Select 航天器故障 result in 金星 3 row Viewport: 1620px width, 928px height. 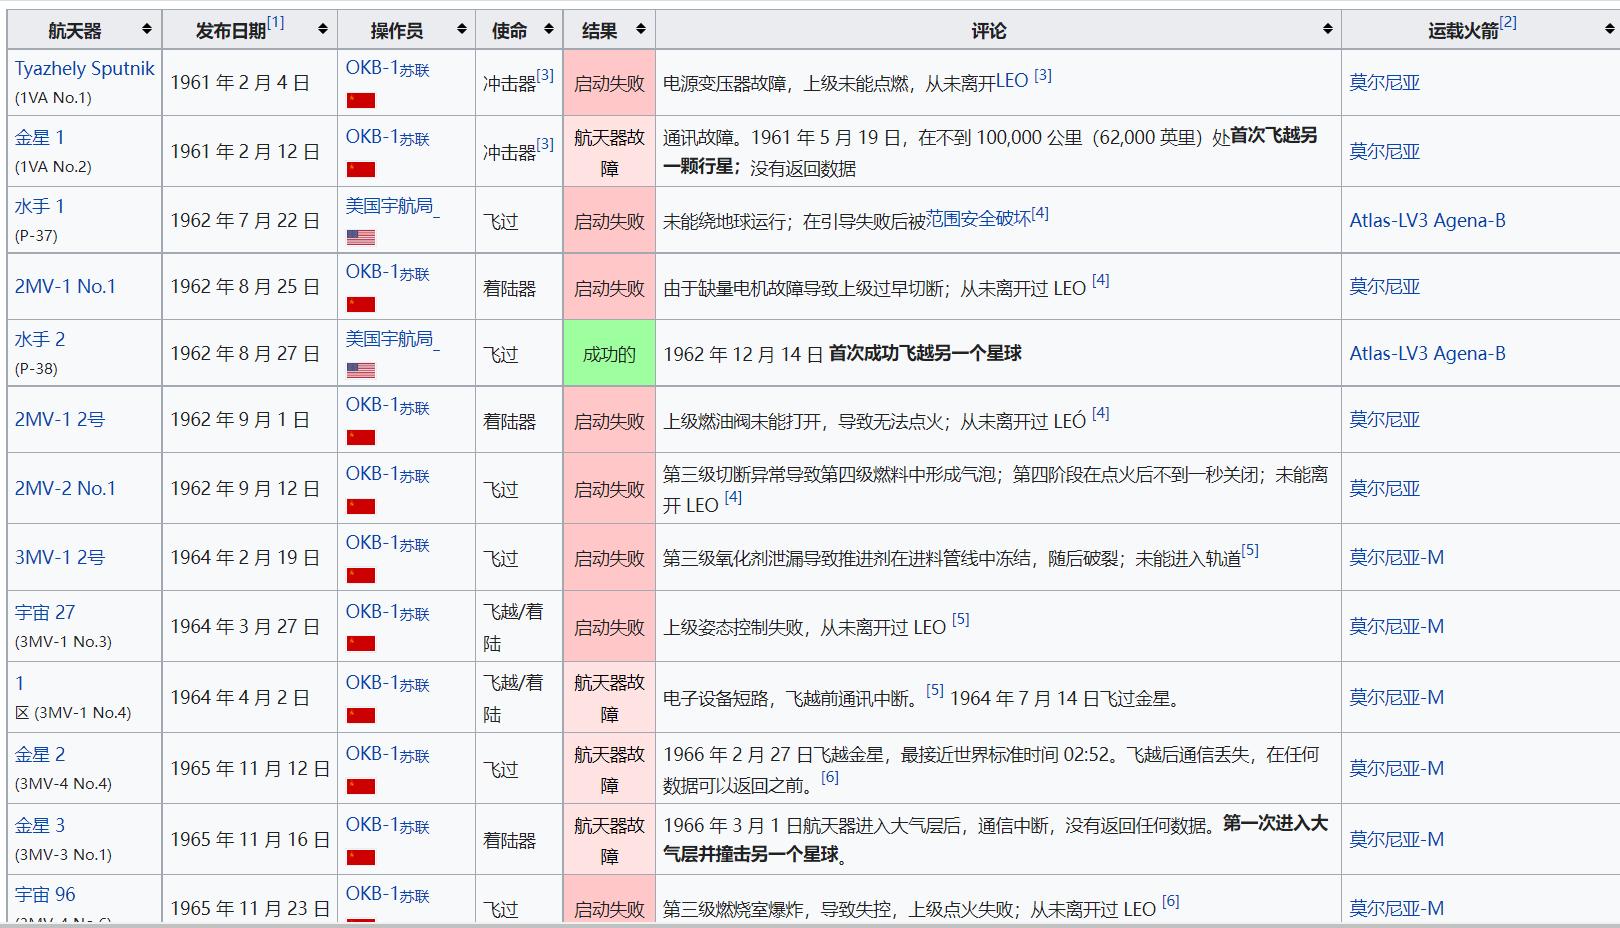(609, 840)
